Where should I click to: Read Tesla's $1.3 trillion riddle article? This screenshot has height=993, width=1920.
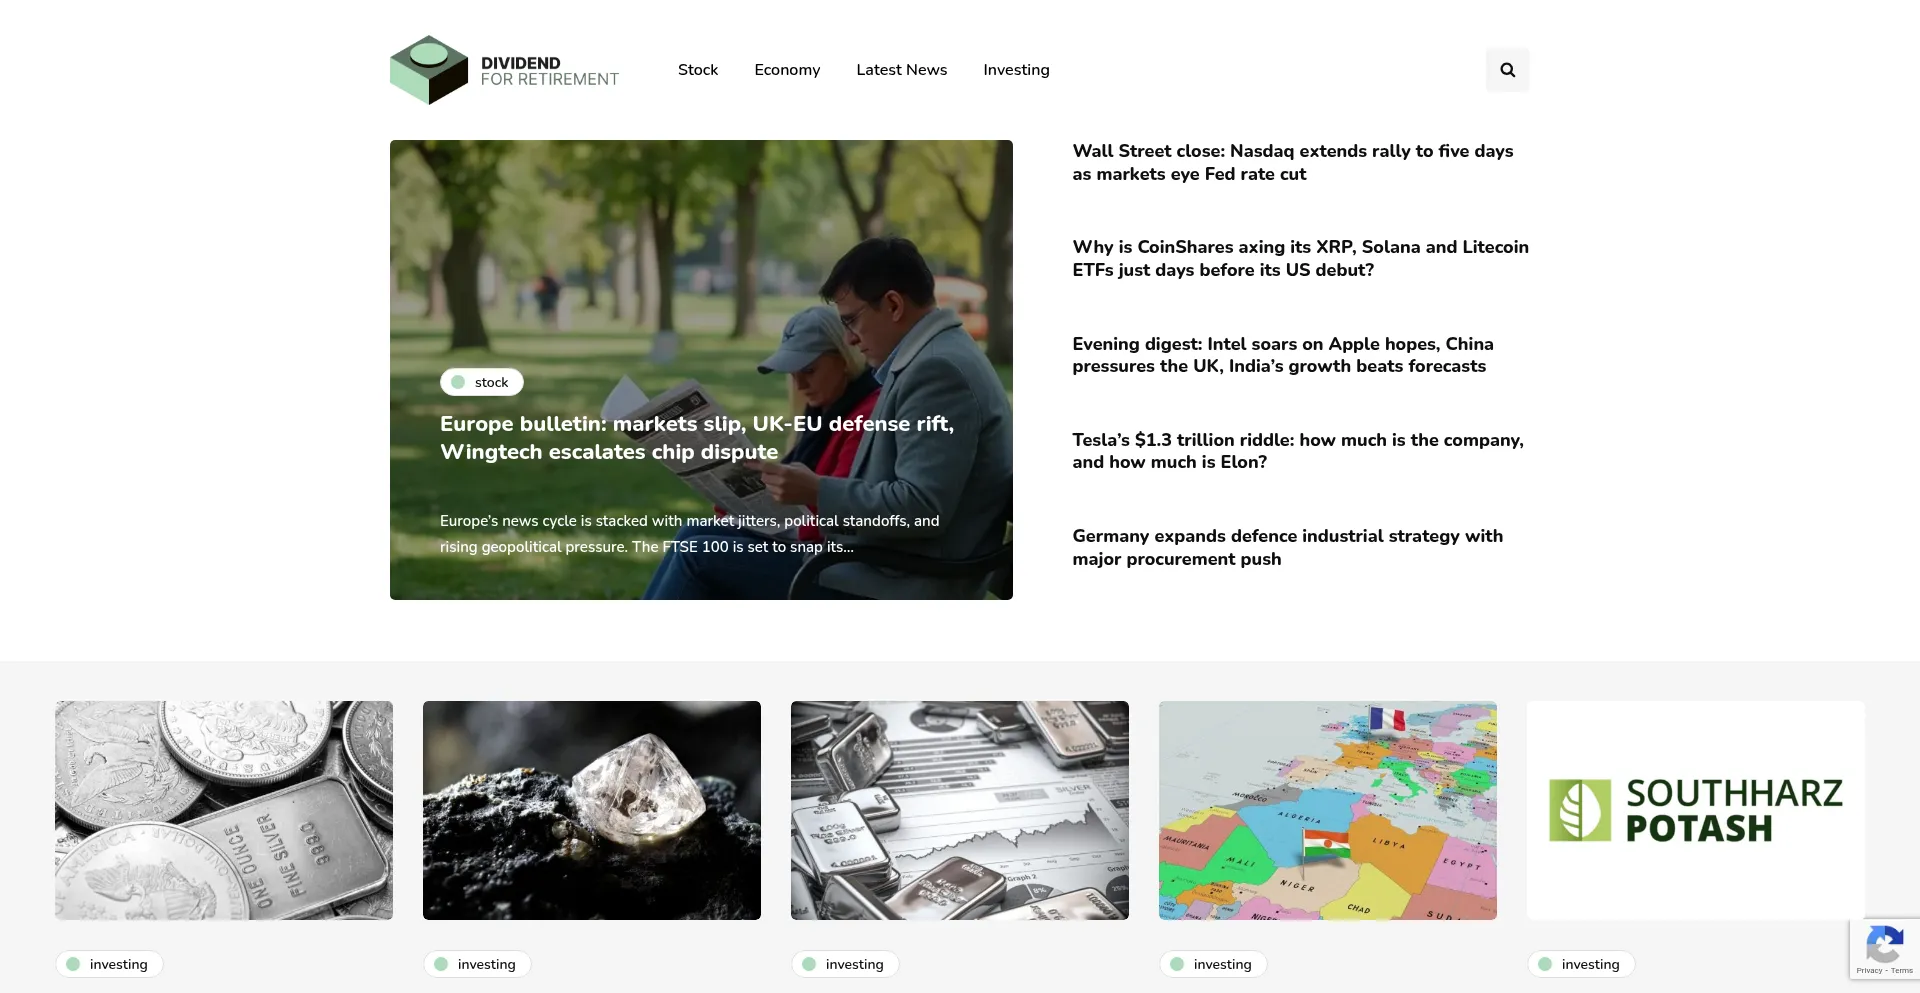coord(1297,451)
